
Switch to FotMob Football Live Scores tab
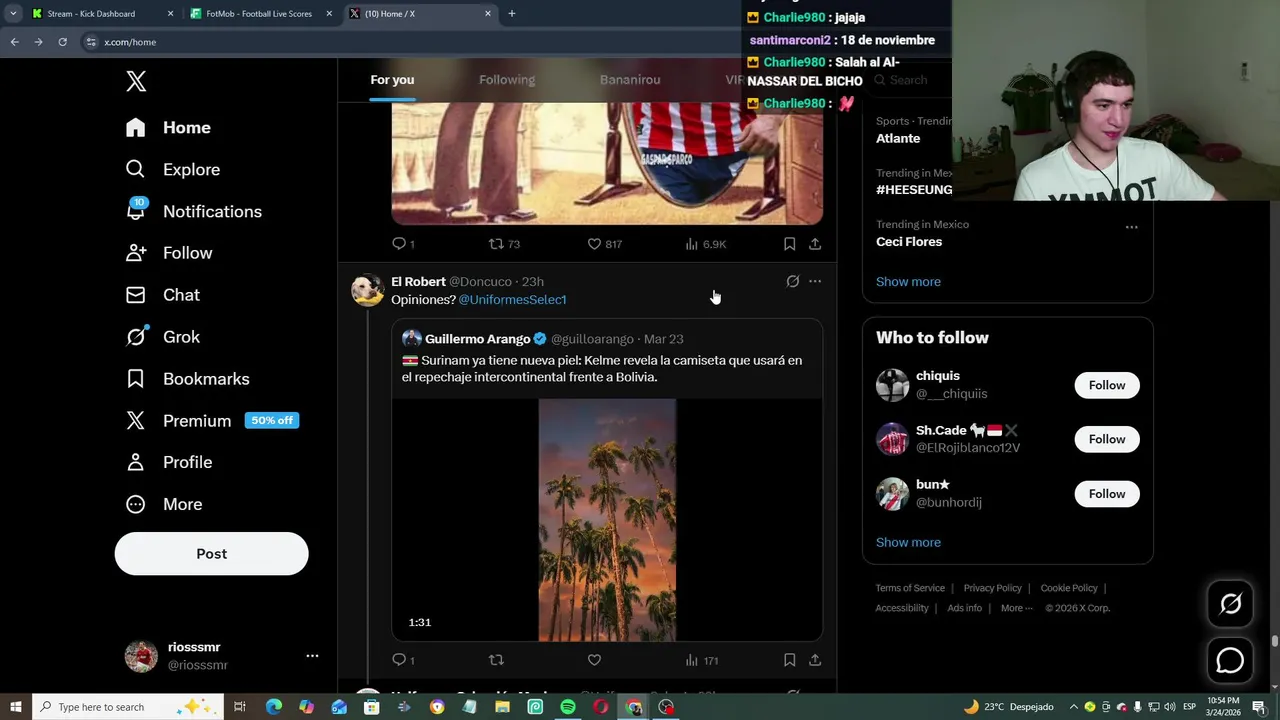258,14
